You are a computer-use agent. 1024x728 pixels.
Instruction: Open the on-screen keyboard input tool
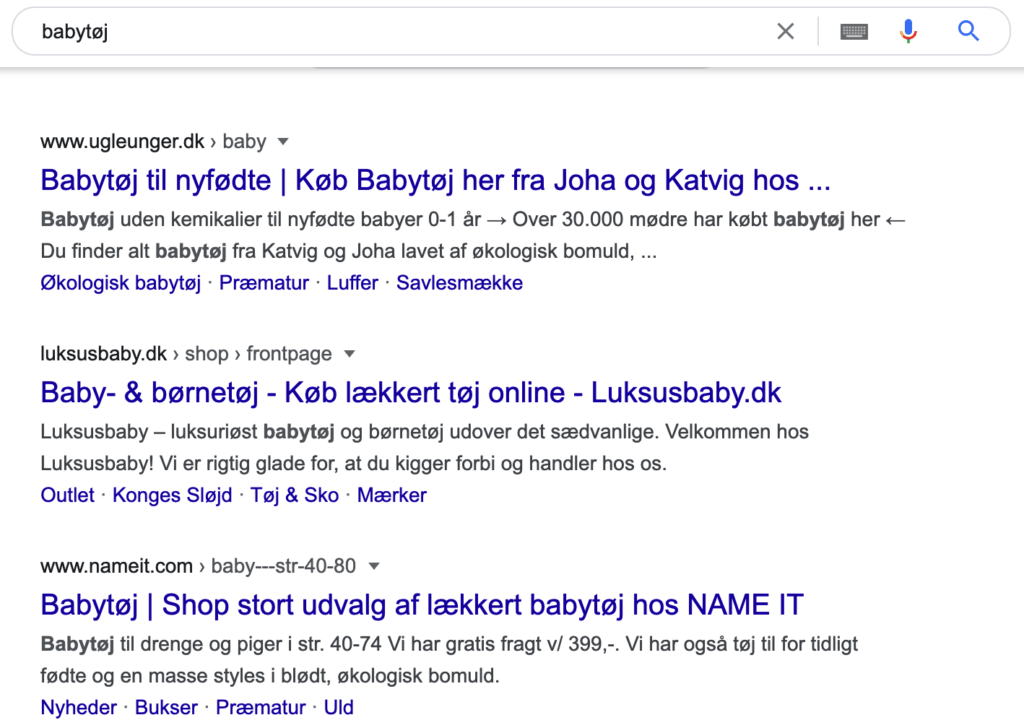854,31
